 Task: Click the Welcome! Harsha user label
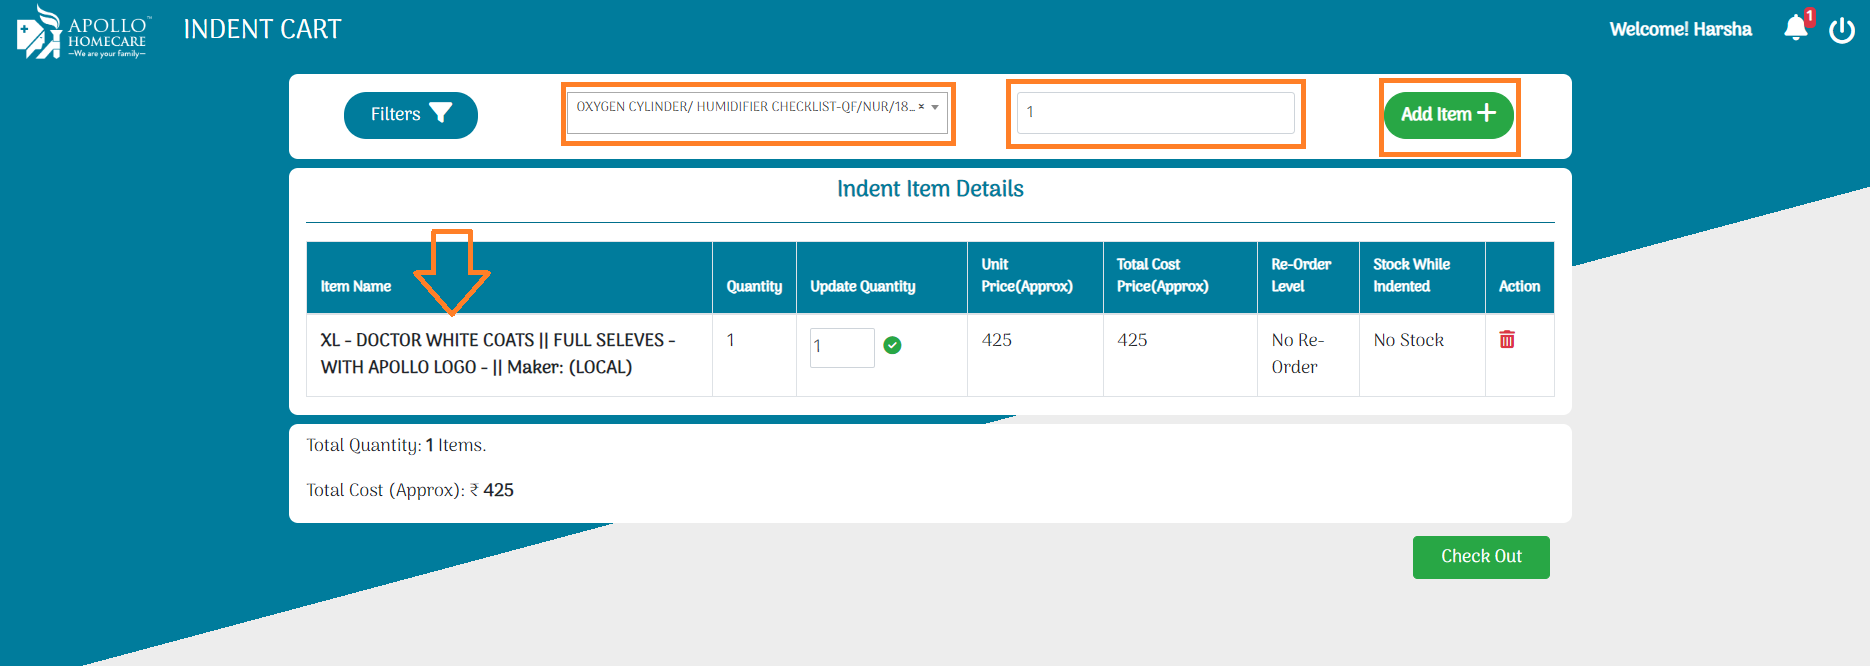1680,30
